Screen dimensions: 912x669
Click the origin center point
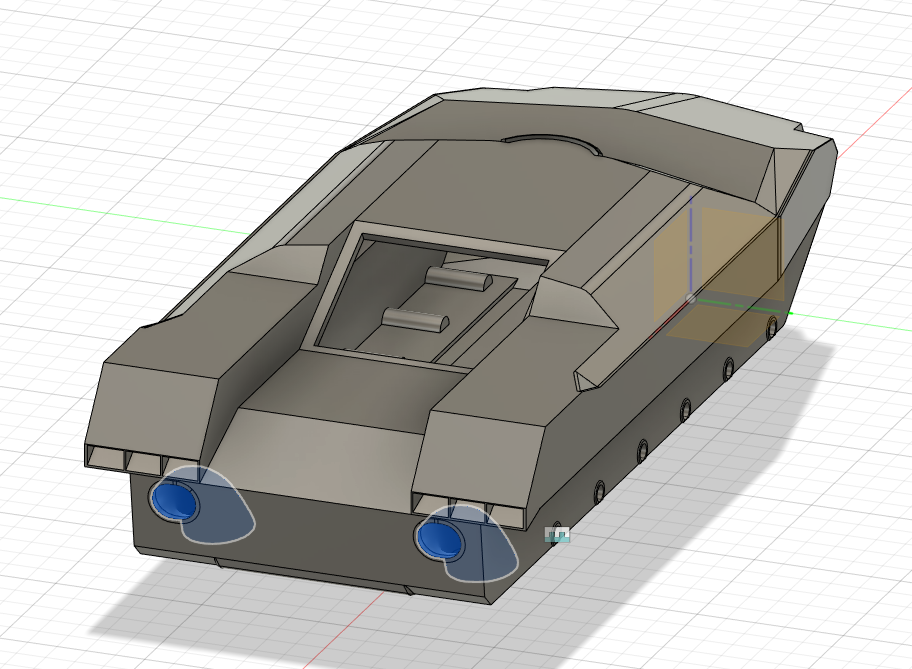(x=691, y=298)
